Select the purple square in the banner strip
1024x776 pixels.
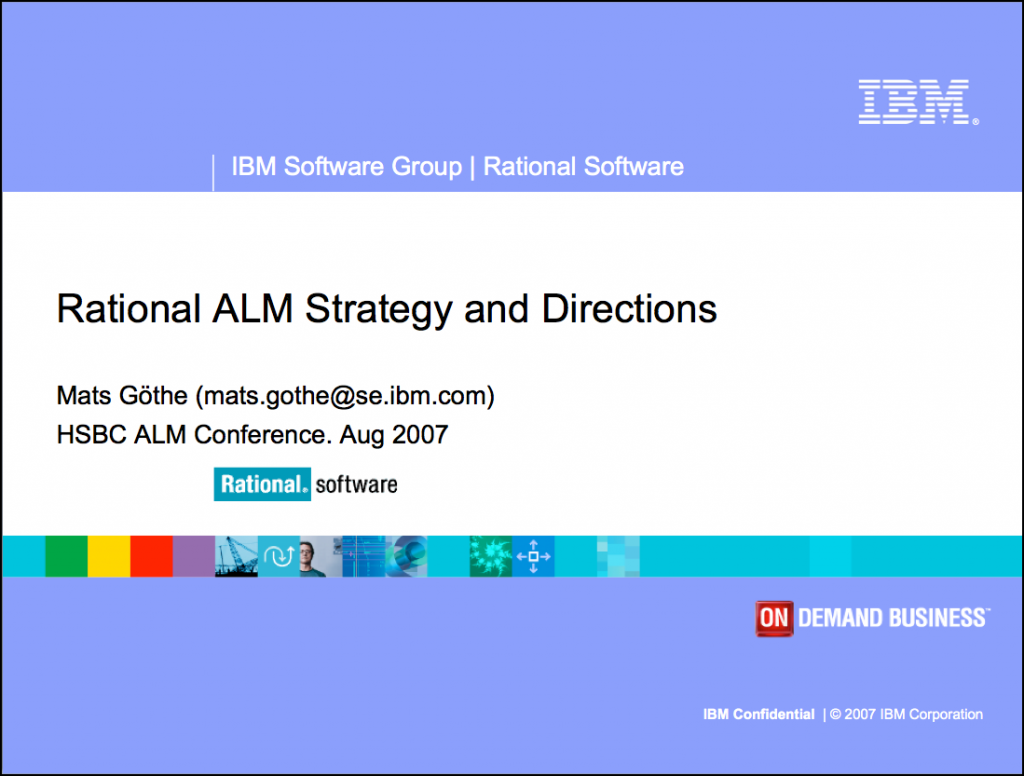point(193,556)
